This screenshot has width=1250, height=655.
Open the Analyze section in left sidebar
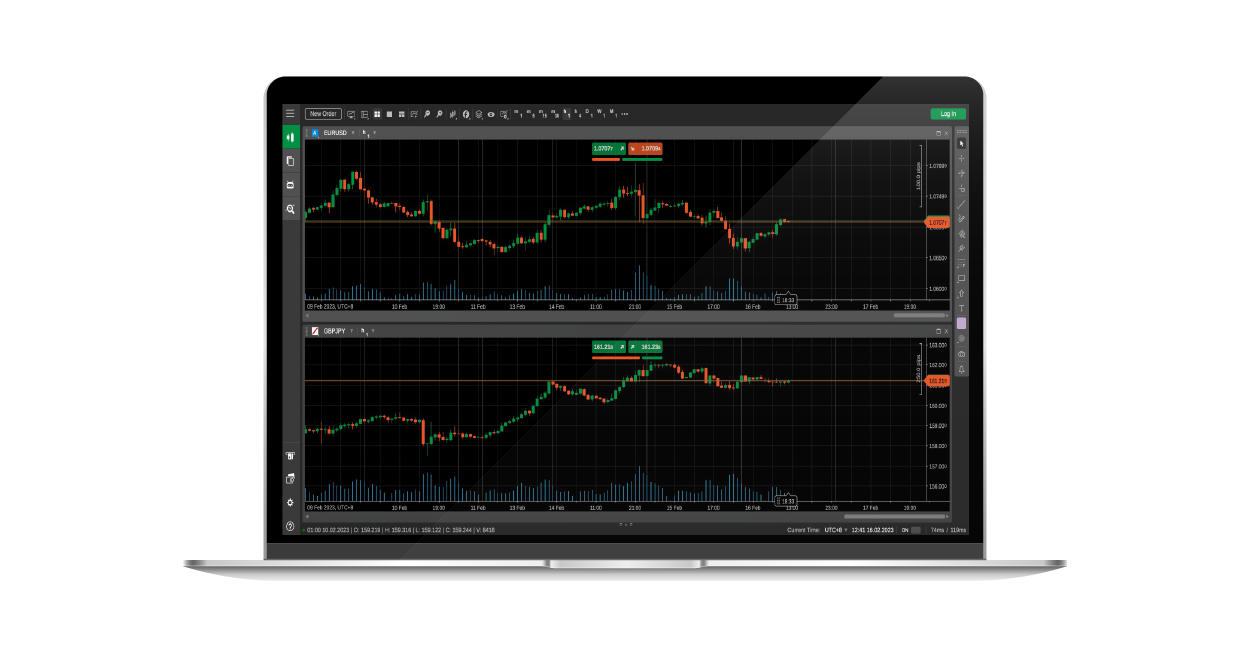[290, 209]
